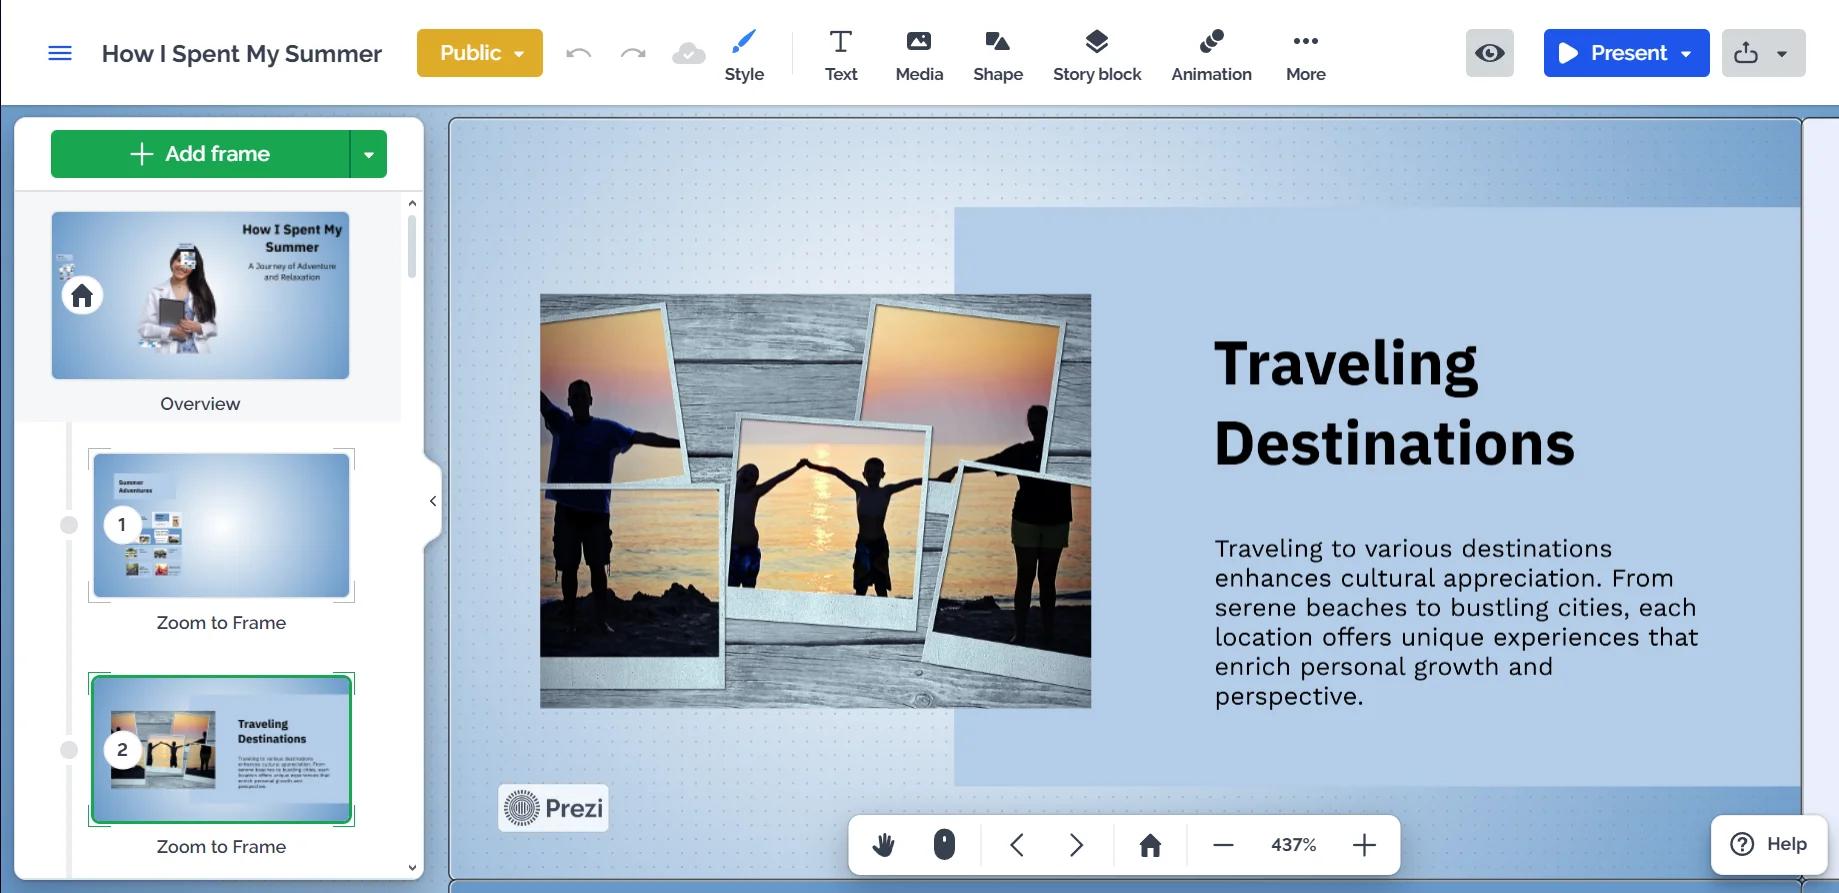The width and height of the screenshot is (1839, 893).
Task: Toggle the mouse navigation mode
Action: coord(944,845)
